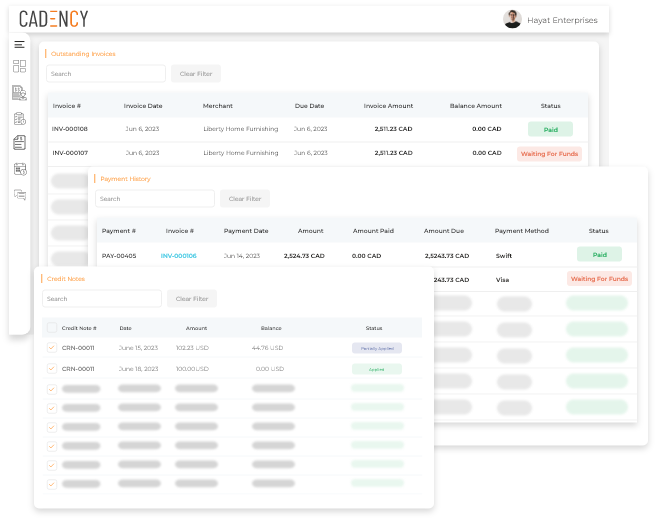Uncheck the CRN-00011 row dated June 15, 2023
The height and width of the screenshot is (521, 657).
point(52,347)
